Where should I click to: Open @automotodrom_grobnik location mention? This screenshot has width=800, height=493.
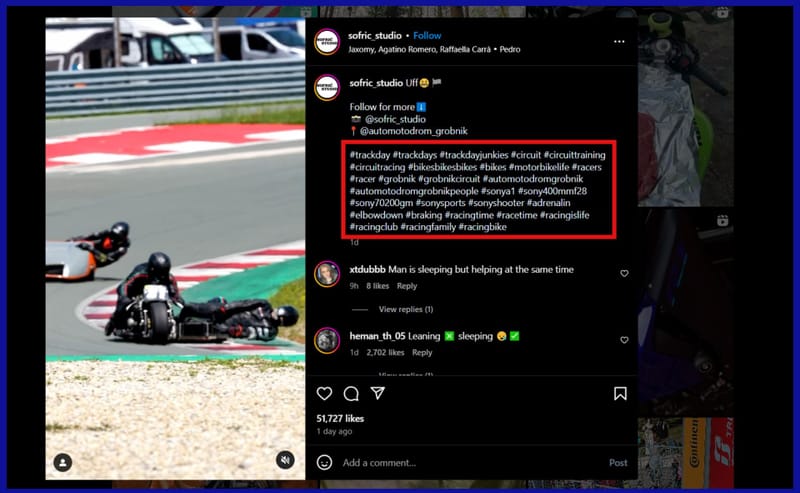(x=413, y=131)
